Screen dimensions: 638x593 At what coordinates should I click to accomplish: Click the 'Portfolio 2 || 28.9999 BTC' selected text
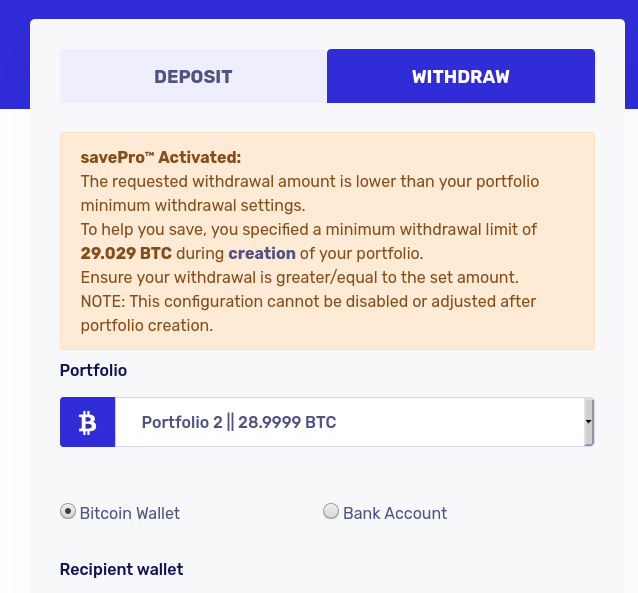click(239, 422)
